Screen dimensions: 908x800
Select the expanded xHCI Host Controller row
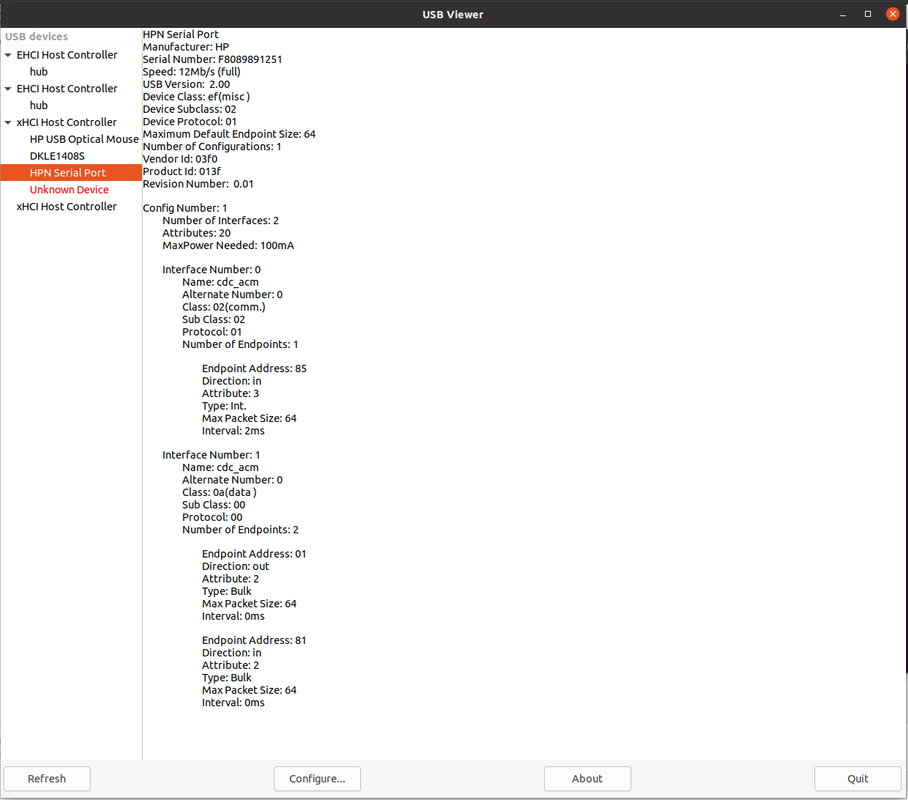click(71, 122)
